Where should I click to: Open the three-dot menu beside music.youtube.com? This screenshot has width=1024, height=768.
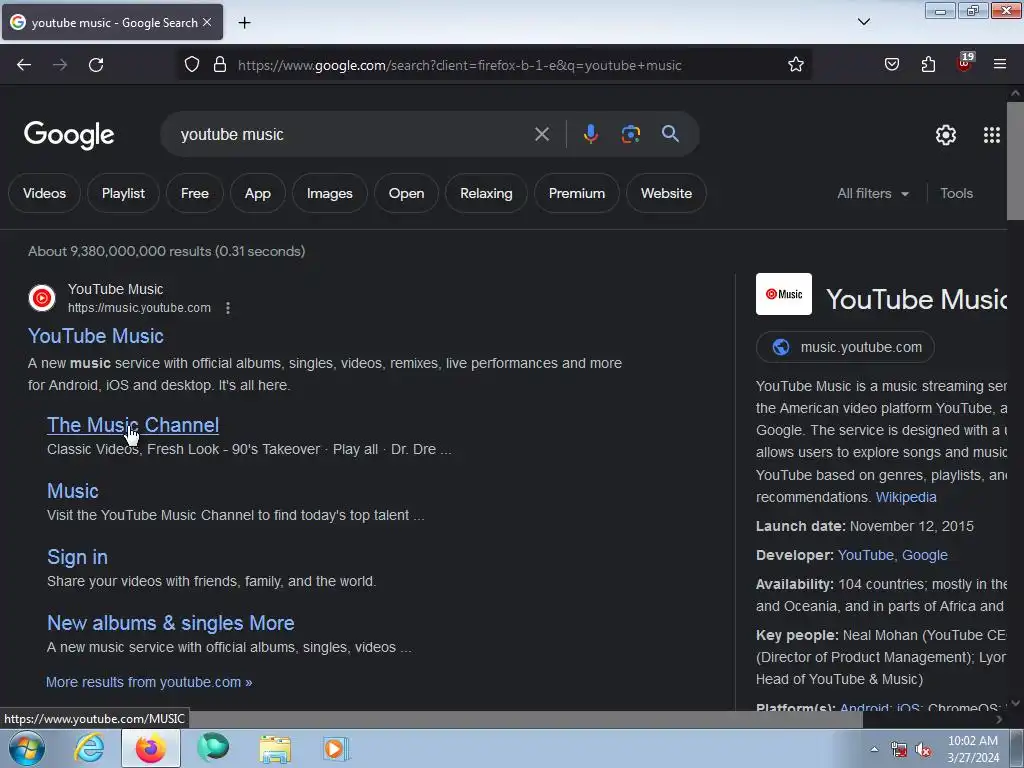pos(228,308)
